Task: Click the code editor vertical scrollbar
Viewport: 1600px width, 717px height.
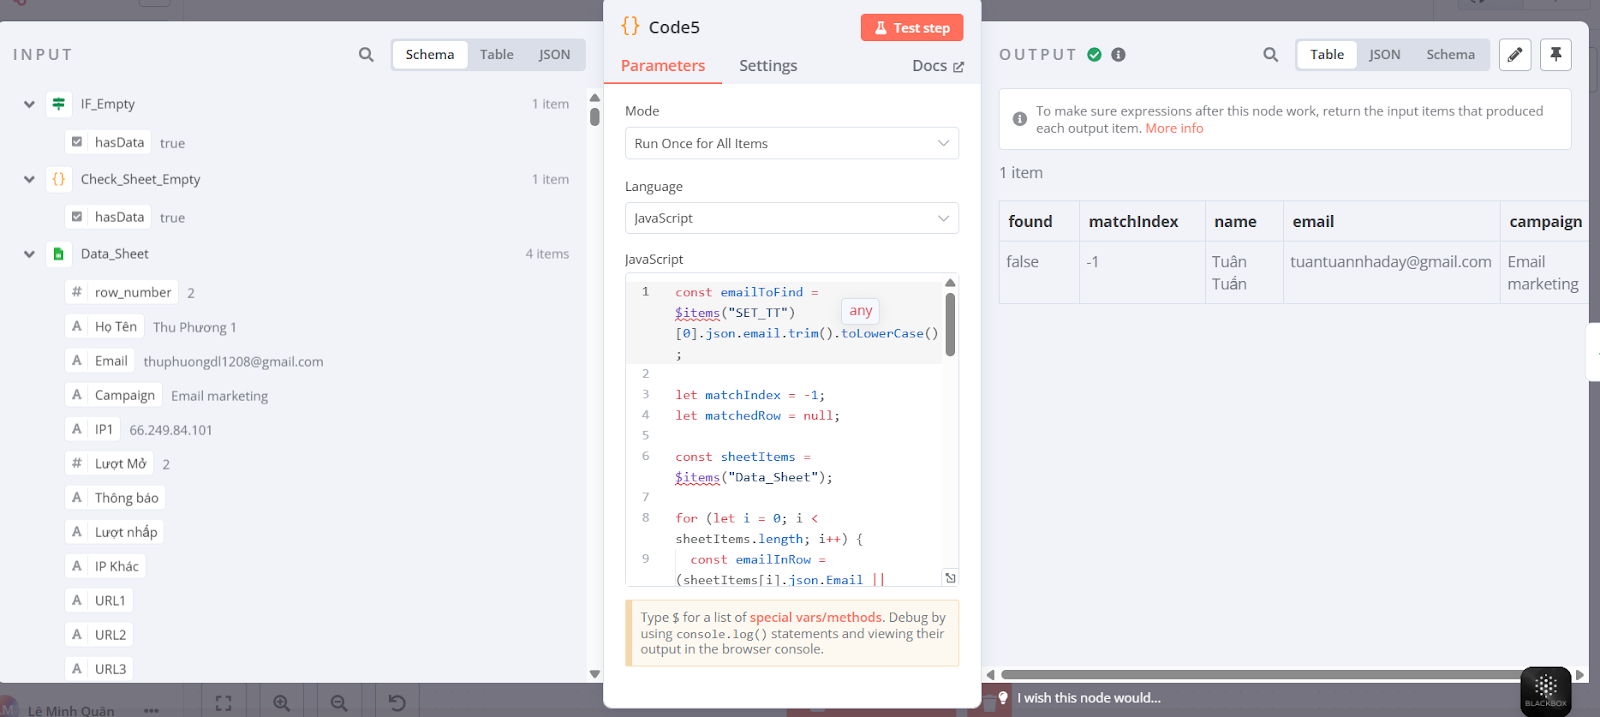Action: pyautogui.click(x=950, y=324)
